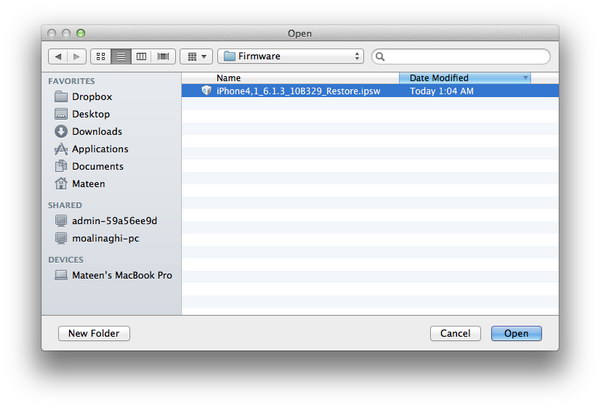The image size is (600, 408).
Task: Click the Firmware folder icon in path popup
Action: [x=229, y=56]
